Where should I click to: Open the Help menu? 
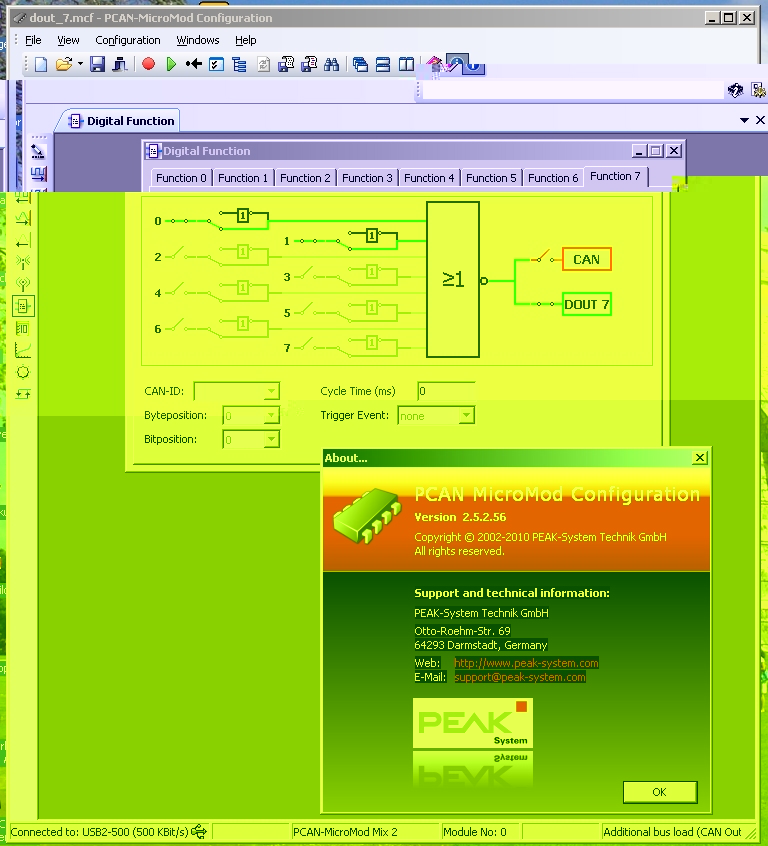tap(246, 40)
